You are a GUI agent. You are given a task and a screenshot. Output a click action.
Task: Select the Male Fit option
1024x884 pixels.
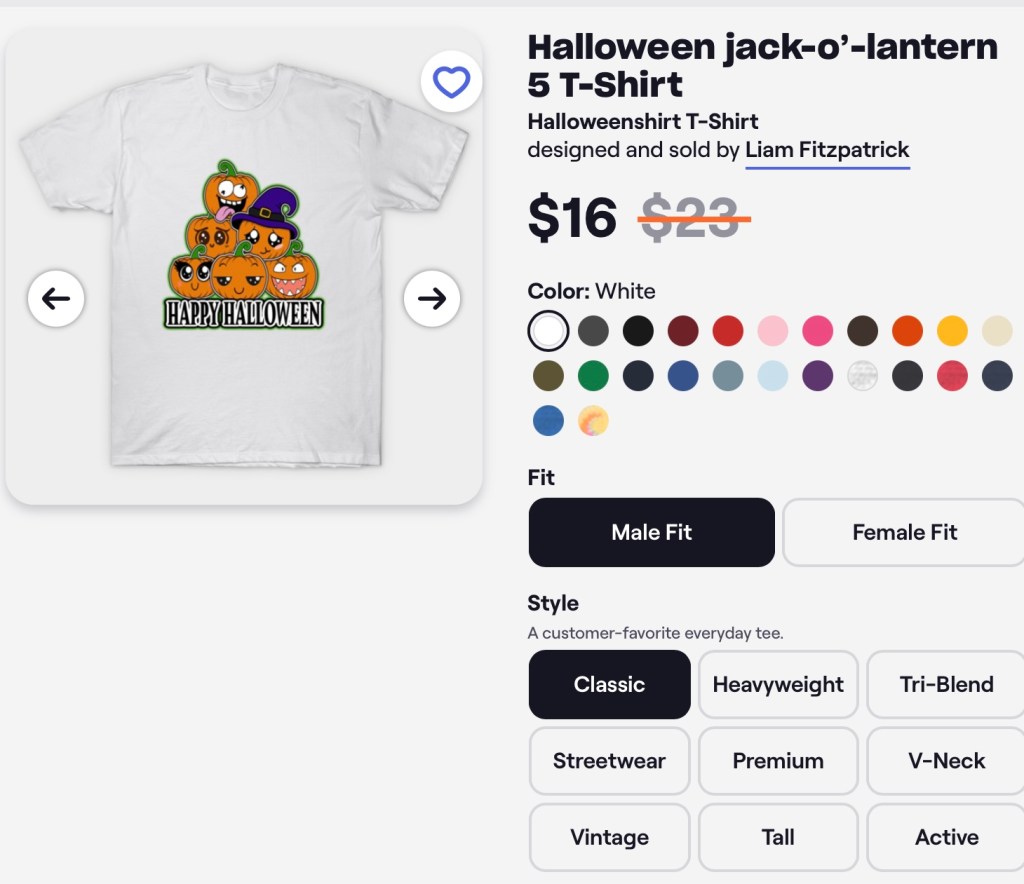tap(651, 532)
